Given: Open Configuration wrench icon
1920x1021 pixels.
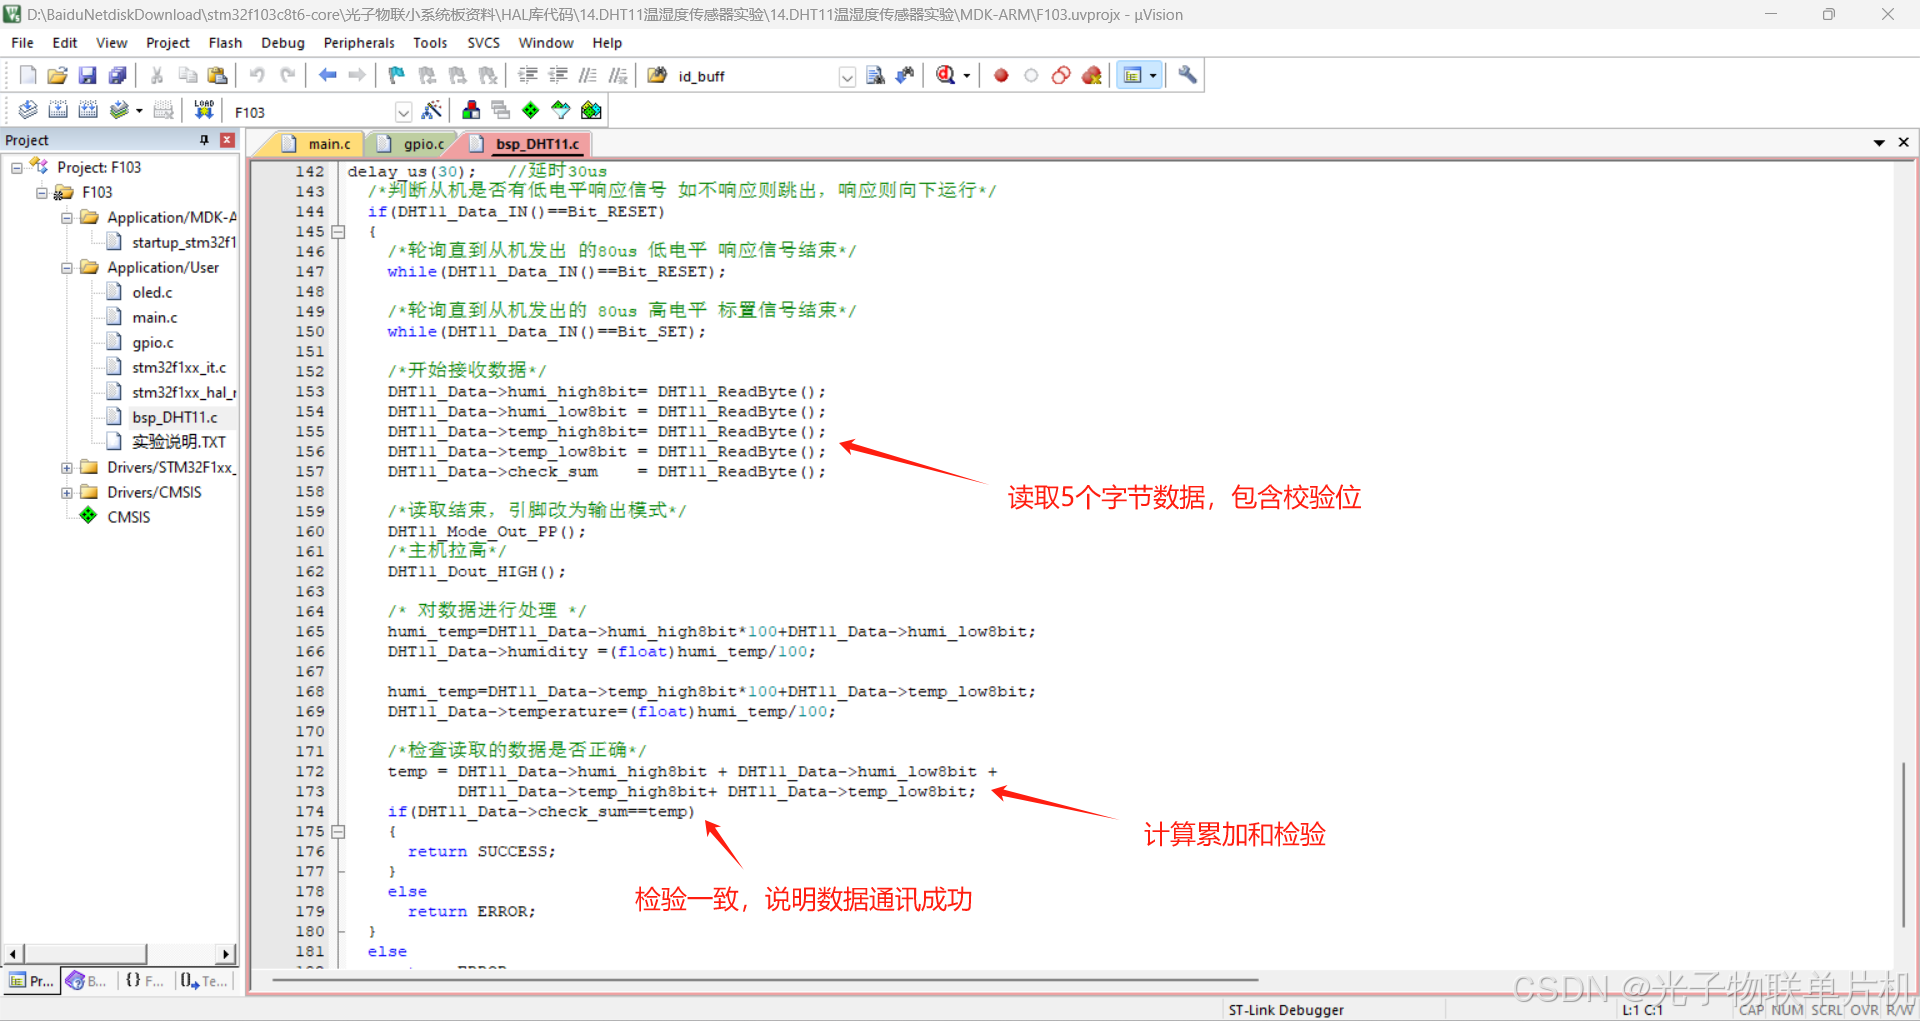Looking at the screenshot, I should click(1187, 75).
